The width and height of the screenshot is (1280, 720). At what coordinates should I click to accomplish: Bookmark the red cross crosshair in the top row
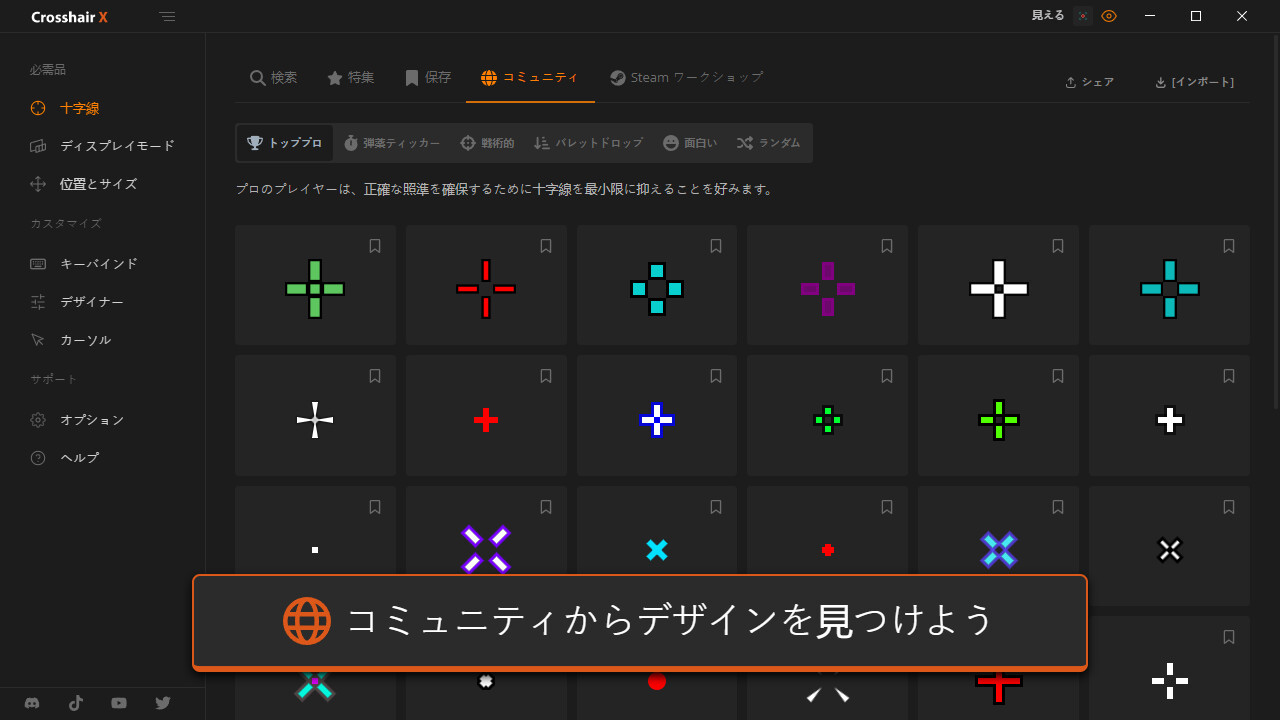tap(546, 246)
